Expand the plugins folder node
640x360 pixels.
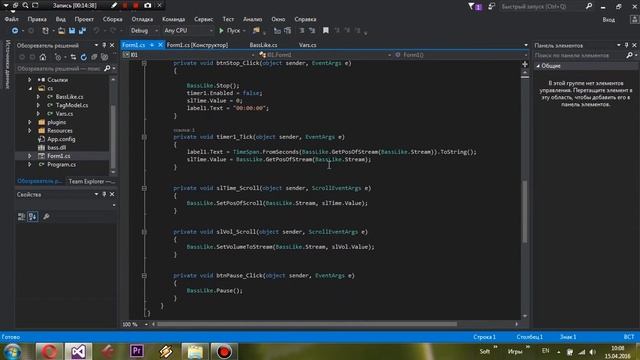coord(30,122)
